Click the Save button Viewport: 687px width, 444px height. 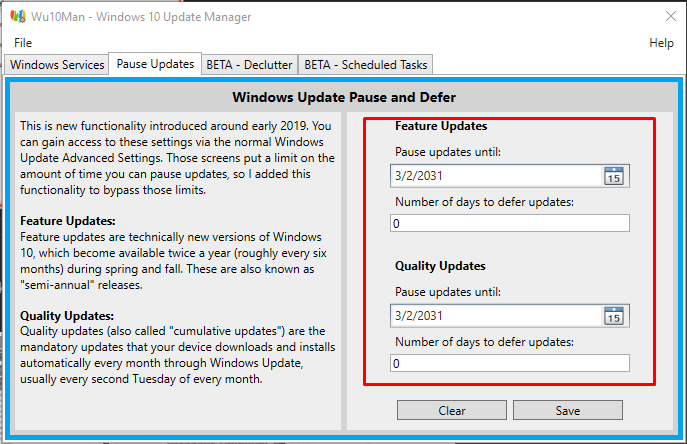click(x=568, y=410)
